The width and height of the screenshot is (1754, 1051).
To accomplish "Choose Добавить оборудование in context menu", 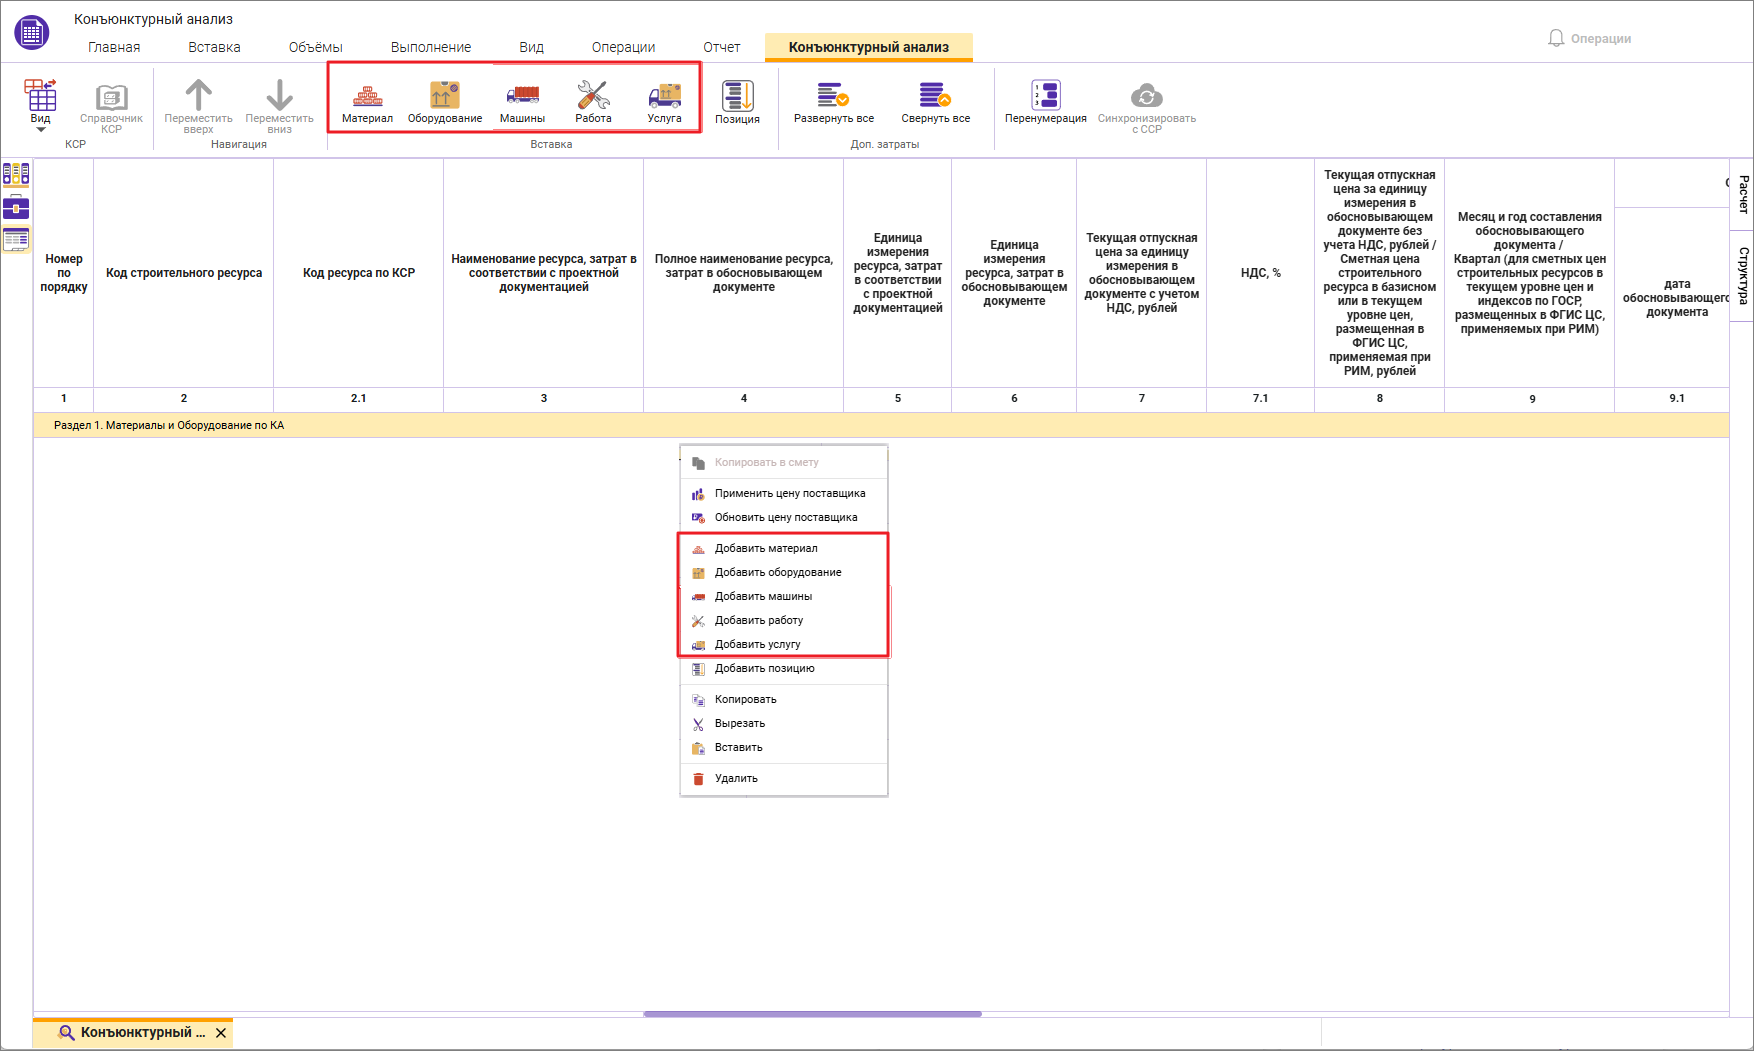I will (x=784, y=572).
